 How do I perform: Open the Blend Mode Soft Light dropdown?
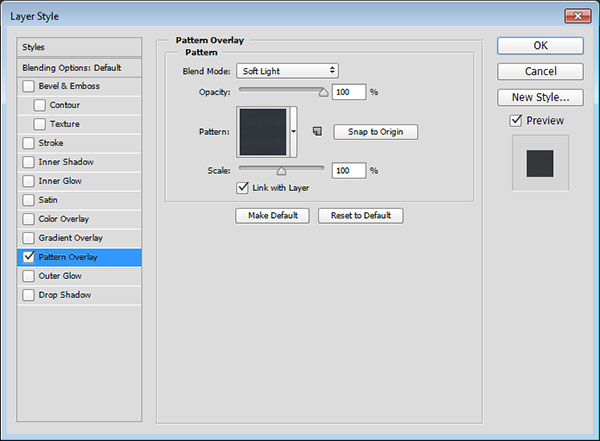288,71
